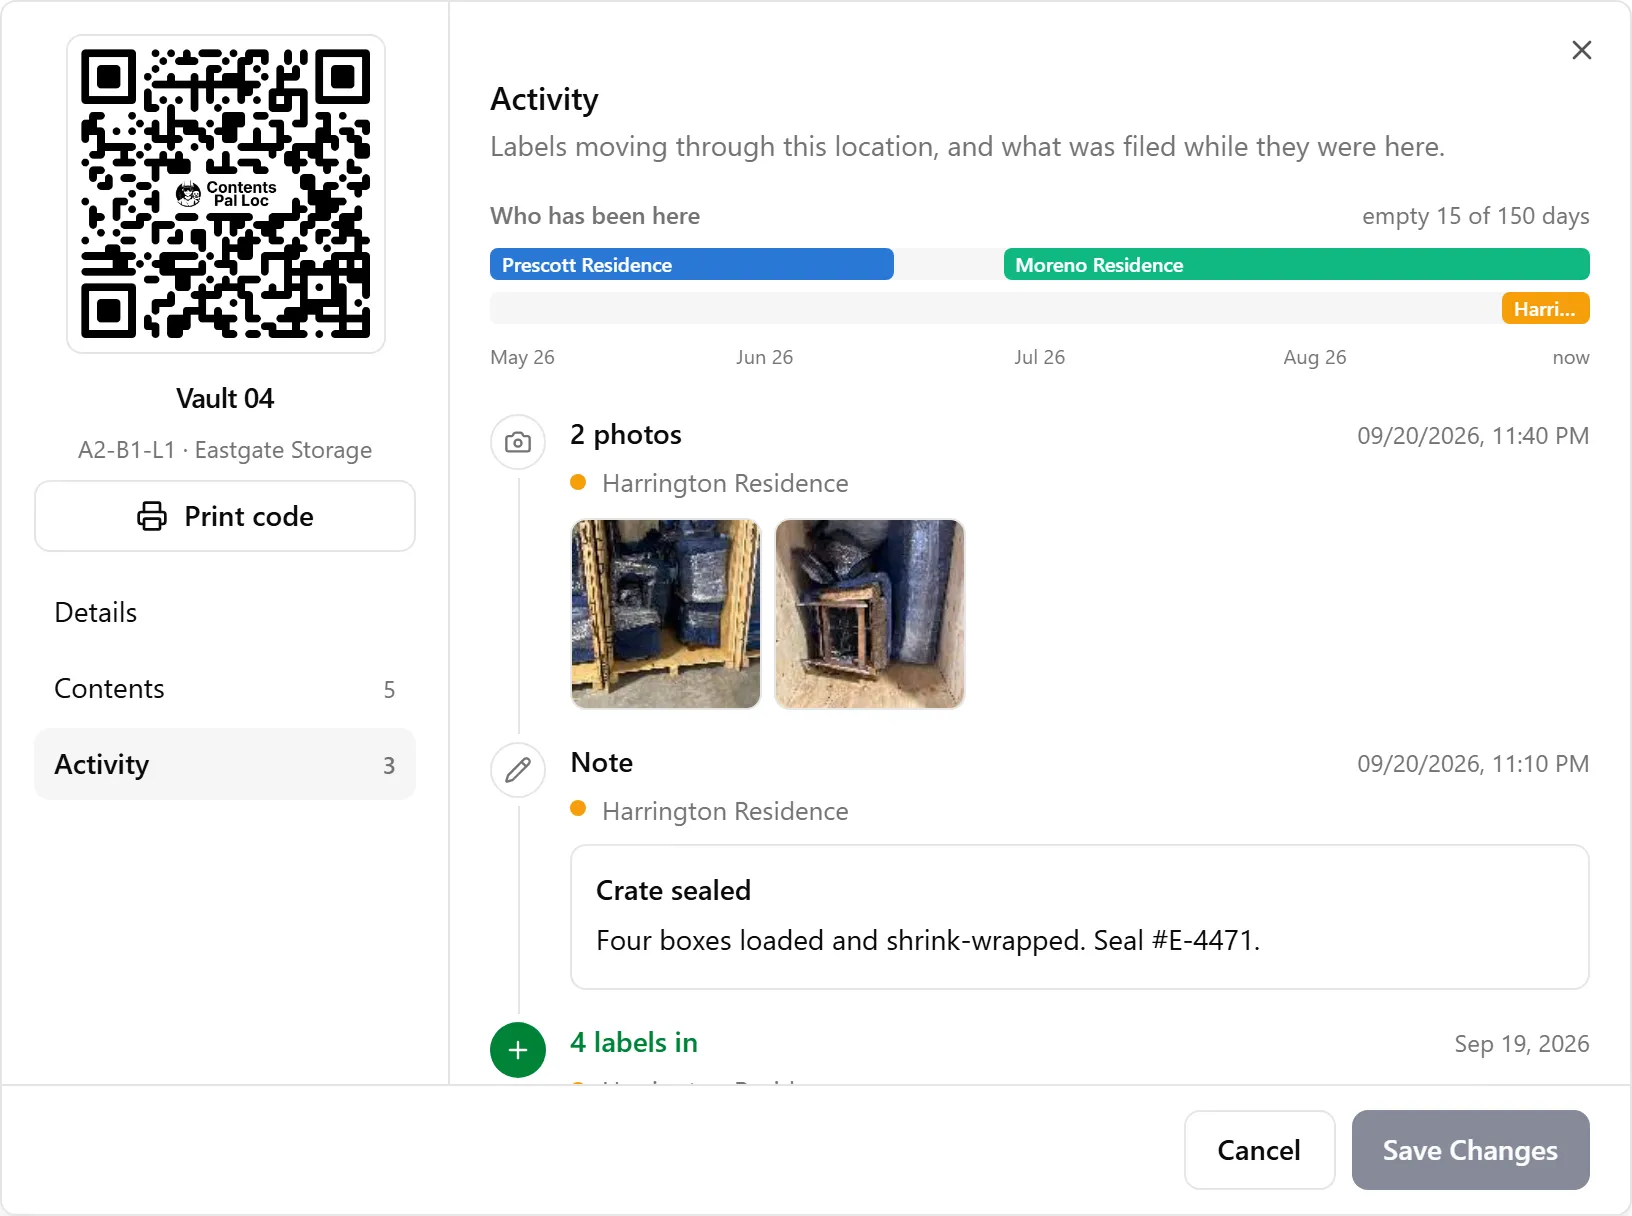
Task: Select the Moreno Residence timeline bar
Action: pos(1297,264)
